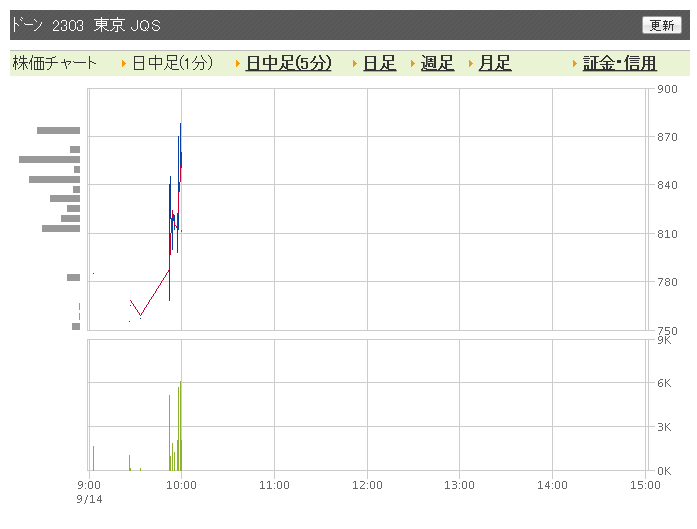697x529 pixels.
Task: Click the 870 price axis label
Action: pos(667,137)
